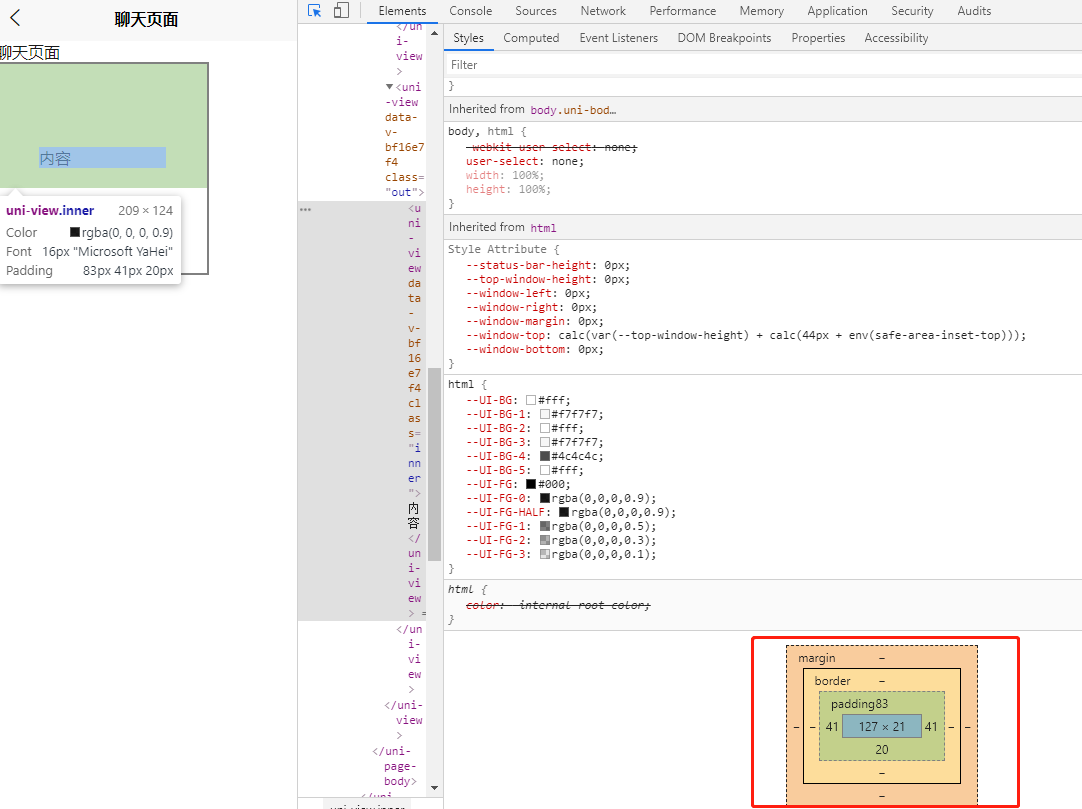Open the Elements tab
1082x809 pixels.
pyautogui.click(x=402, y=11)
